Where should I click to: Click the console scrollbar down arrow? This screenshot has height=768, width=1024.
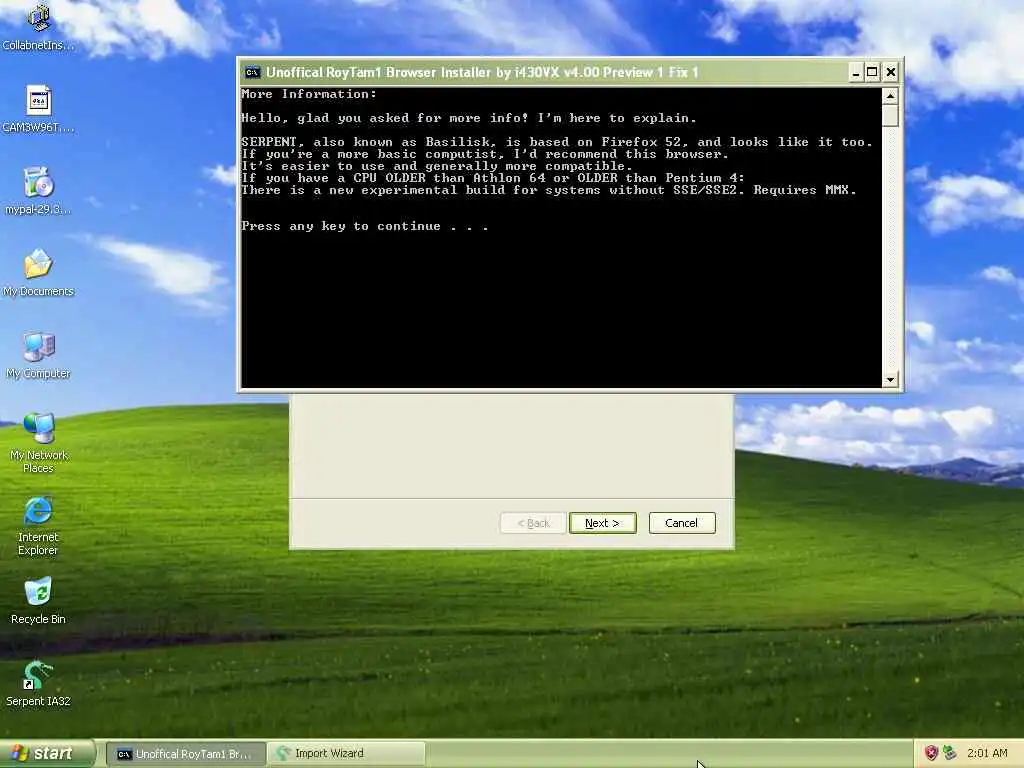pos(889,379)
